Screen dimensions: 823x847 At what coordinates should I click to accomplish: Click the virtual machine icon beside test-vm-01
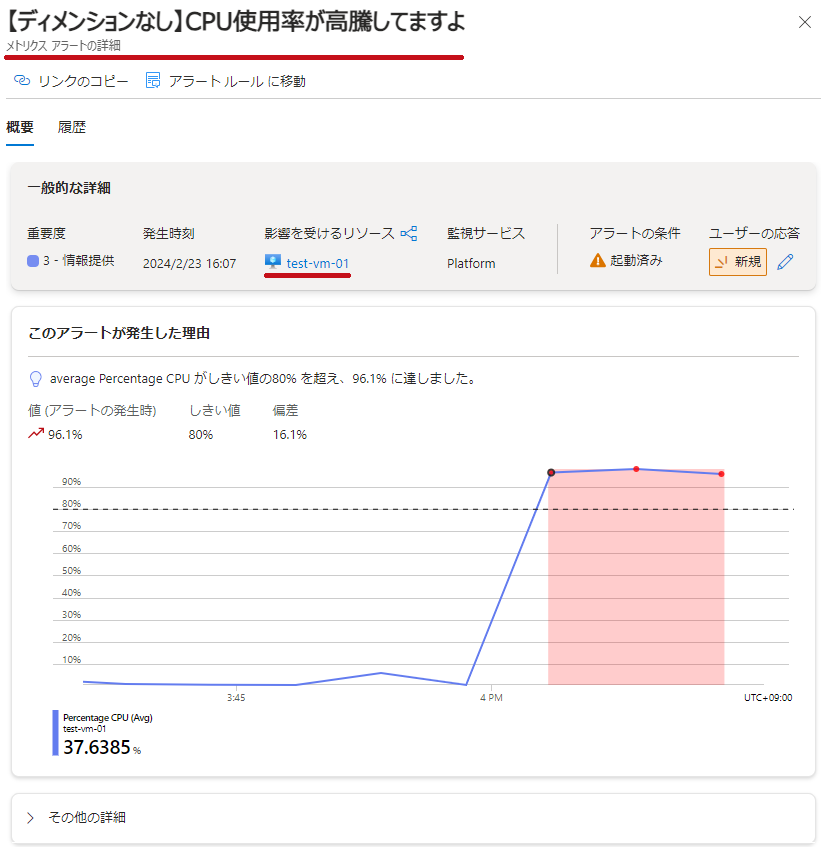click(273, 262)
